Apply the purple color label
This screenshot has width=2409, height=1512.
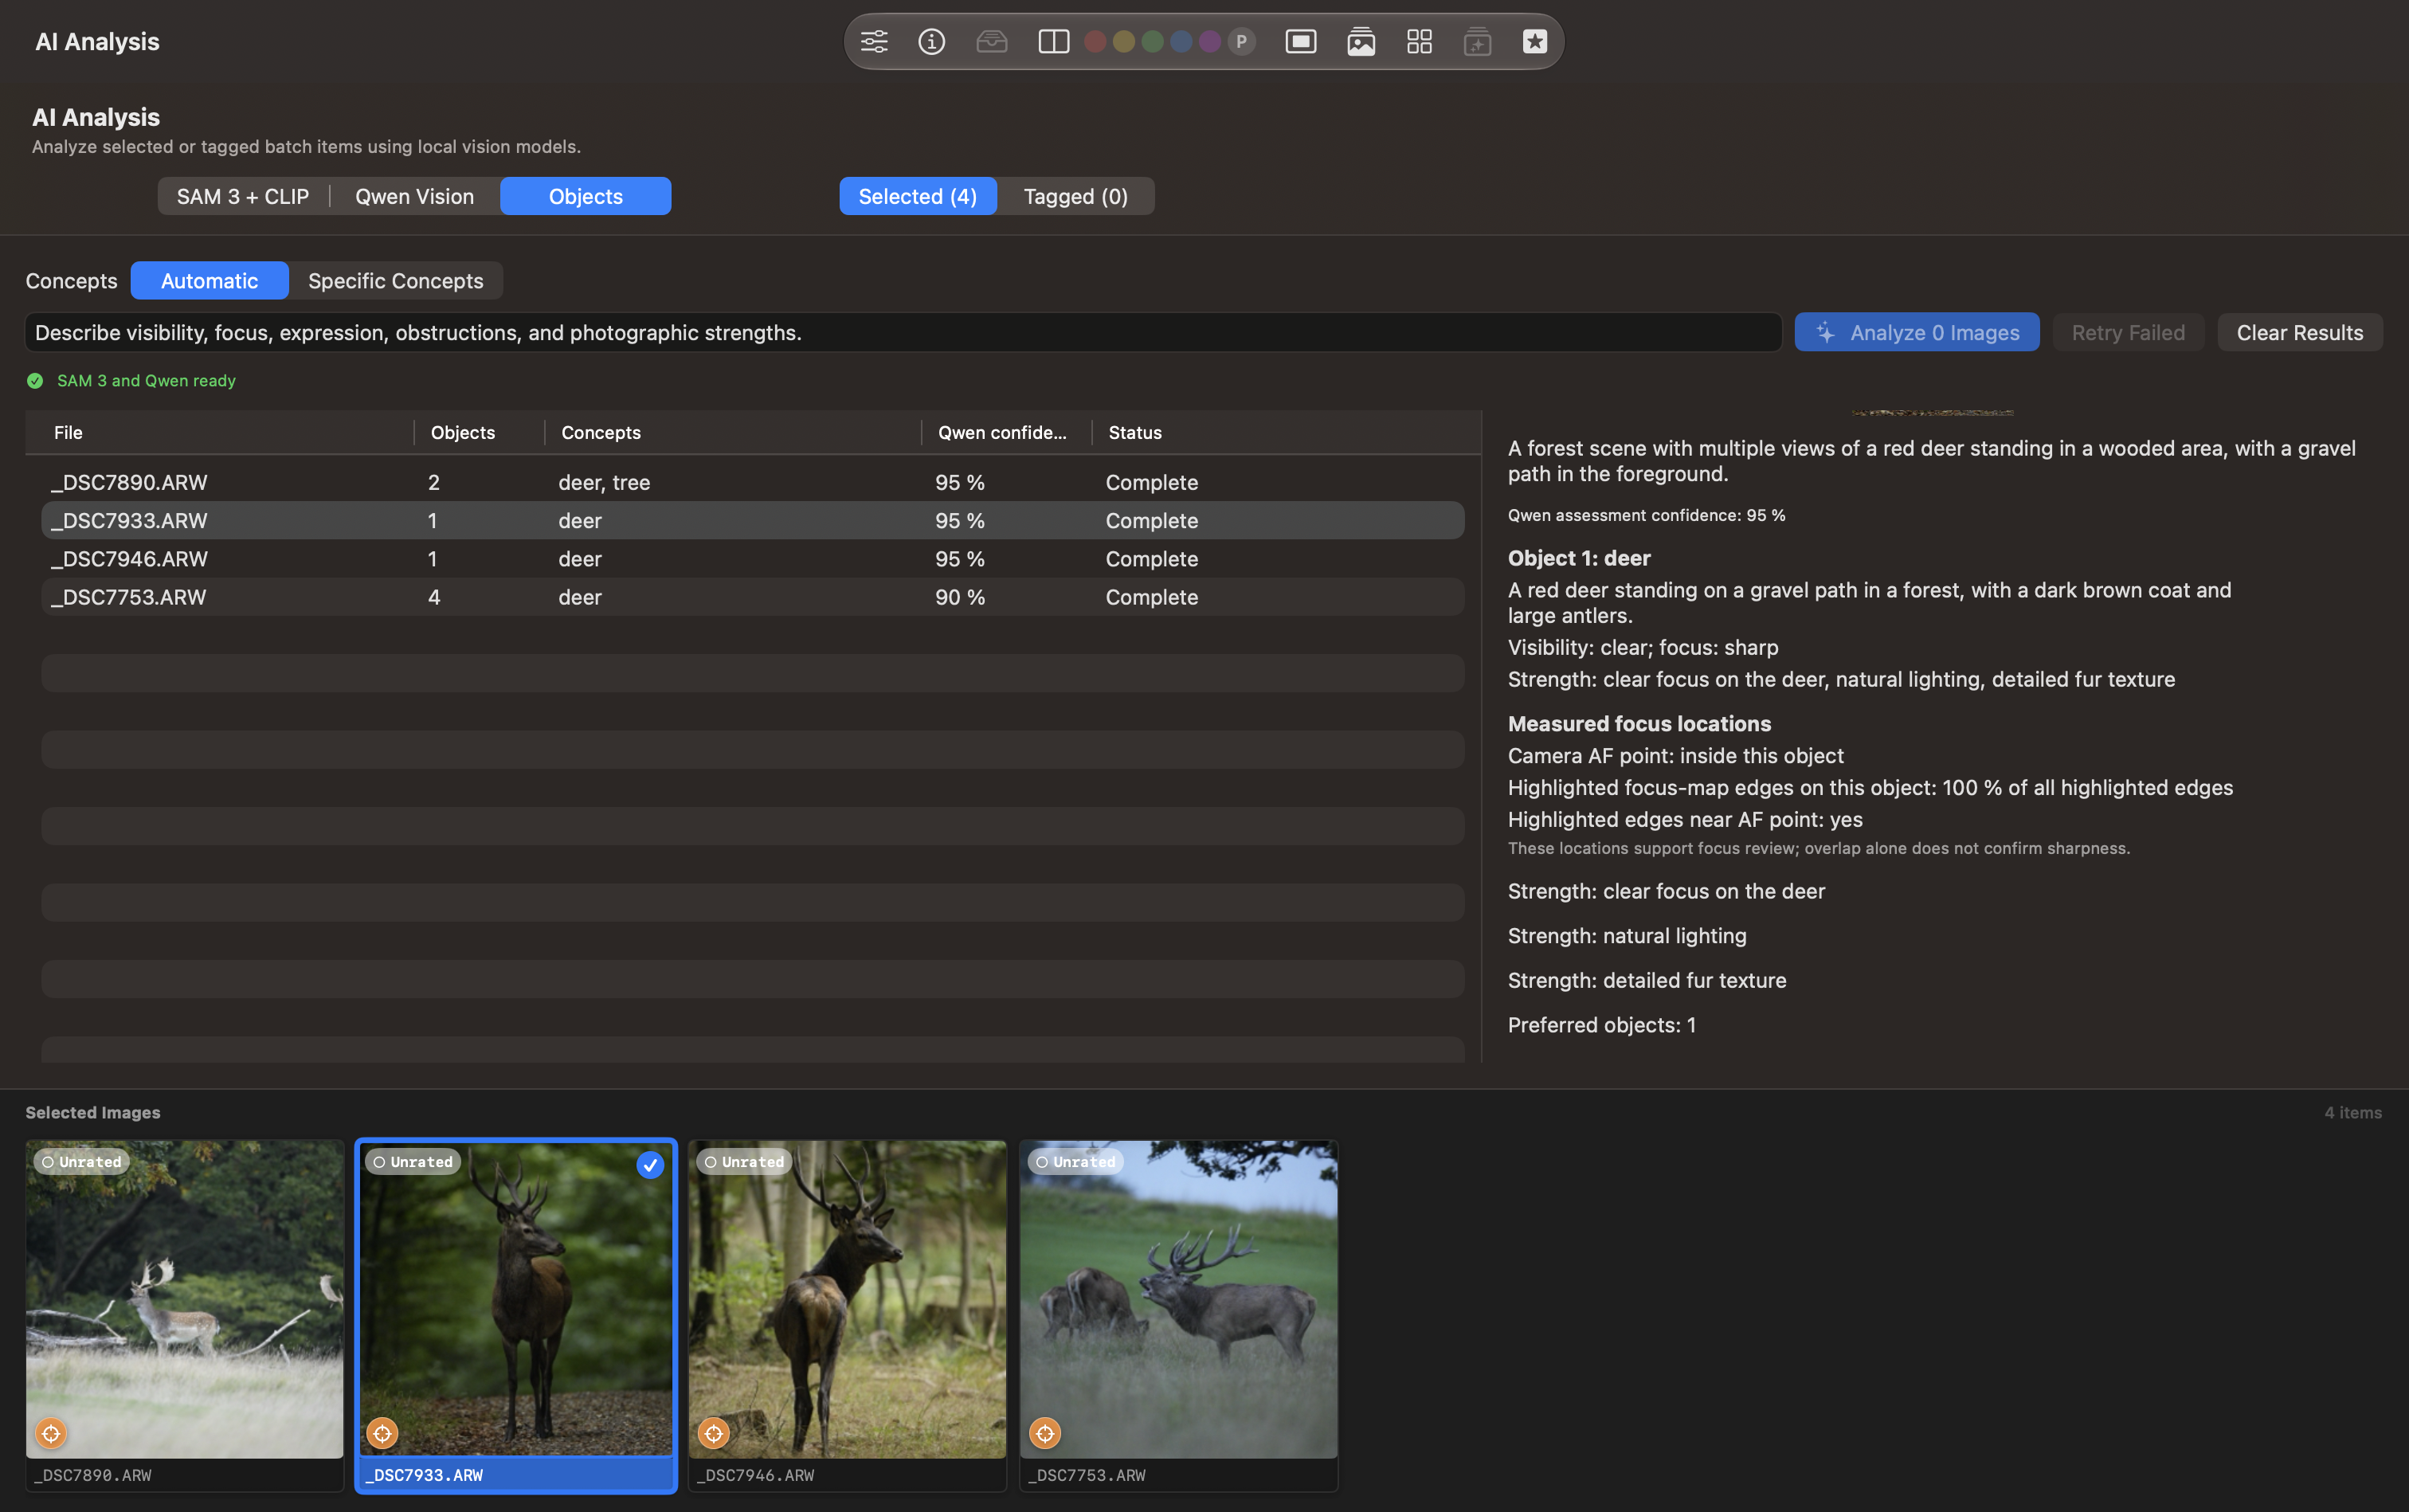(x=1210, y=41)
